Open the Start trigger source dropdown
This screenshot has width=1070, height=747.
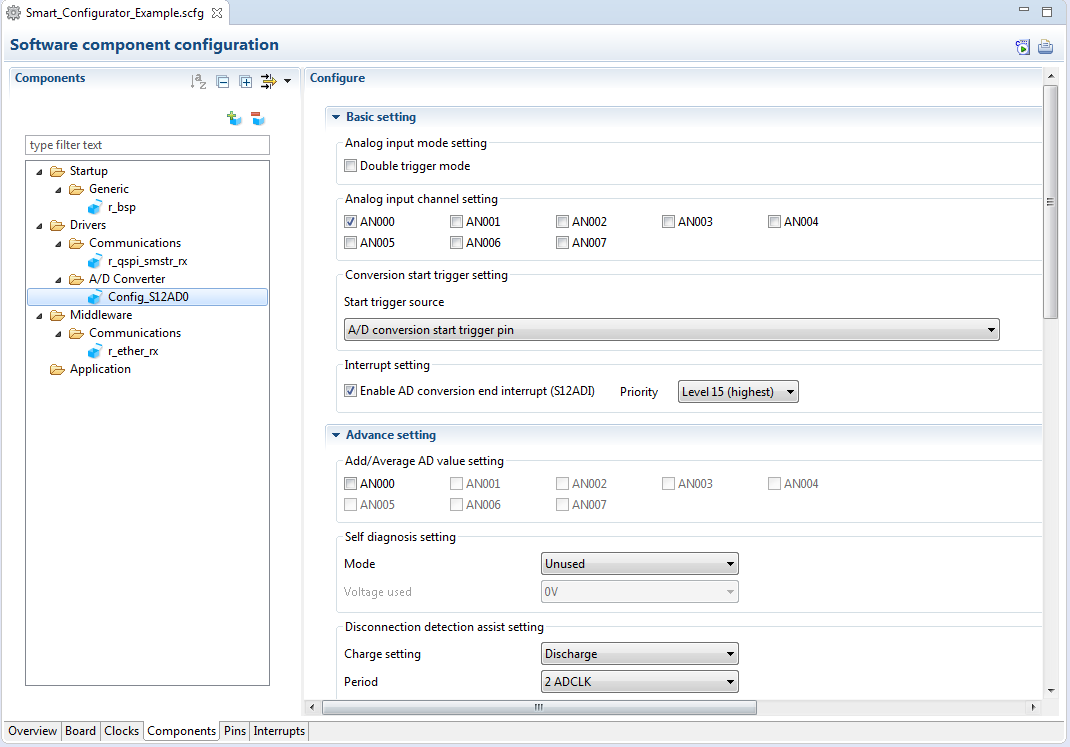(x=671, y=330)
